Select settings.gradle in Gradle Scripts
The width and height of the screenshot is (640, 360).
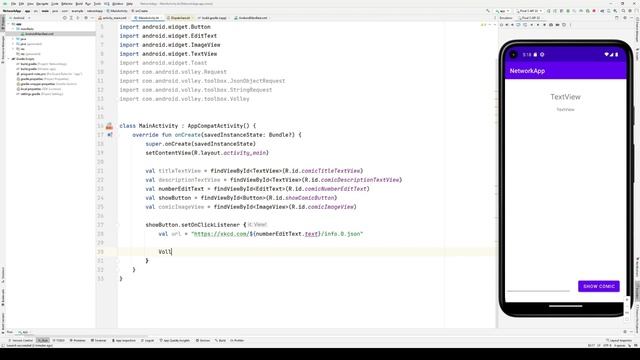(40, 94)
